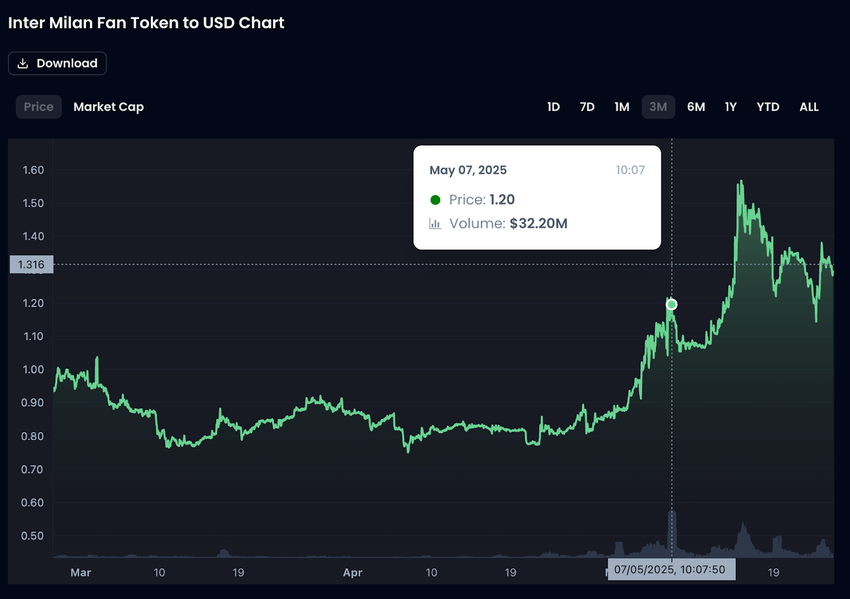Show year-to-date with YTD

pos(768,107)
